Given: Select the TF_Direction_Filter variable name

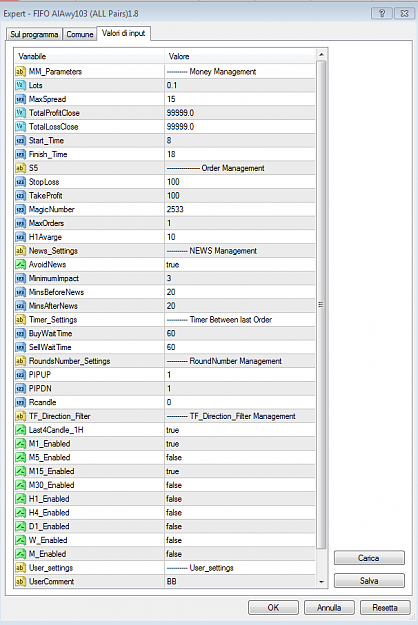Looking at the screenshot, I should (x=59, y=417).
